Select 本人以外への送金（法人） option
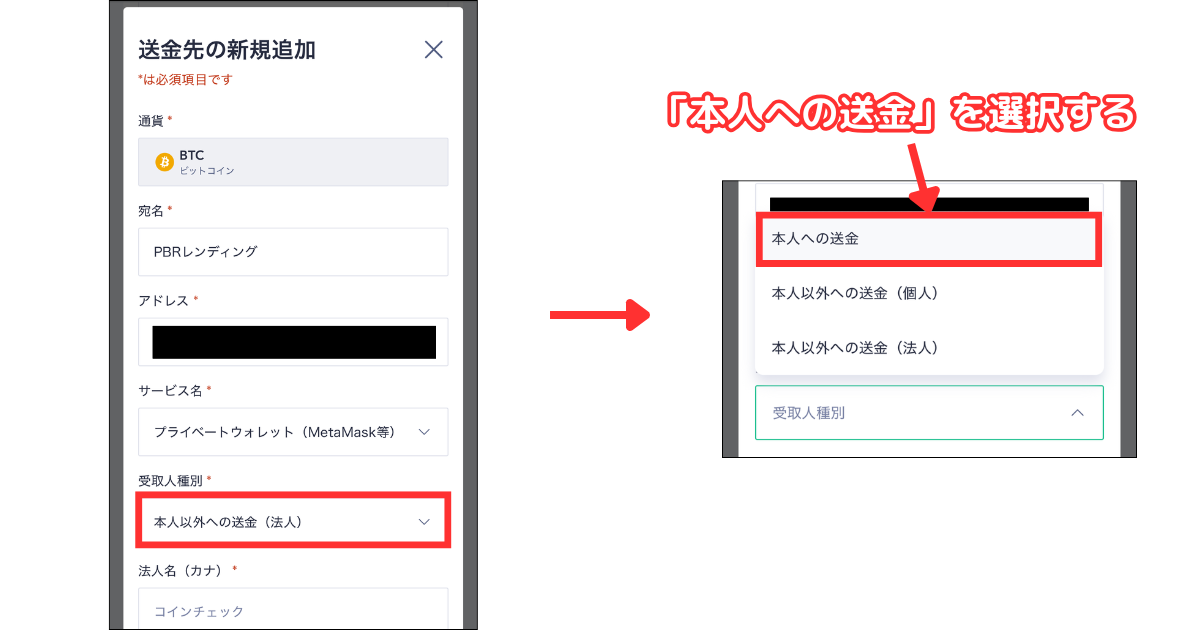 click(x=928, y=347)
